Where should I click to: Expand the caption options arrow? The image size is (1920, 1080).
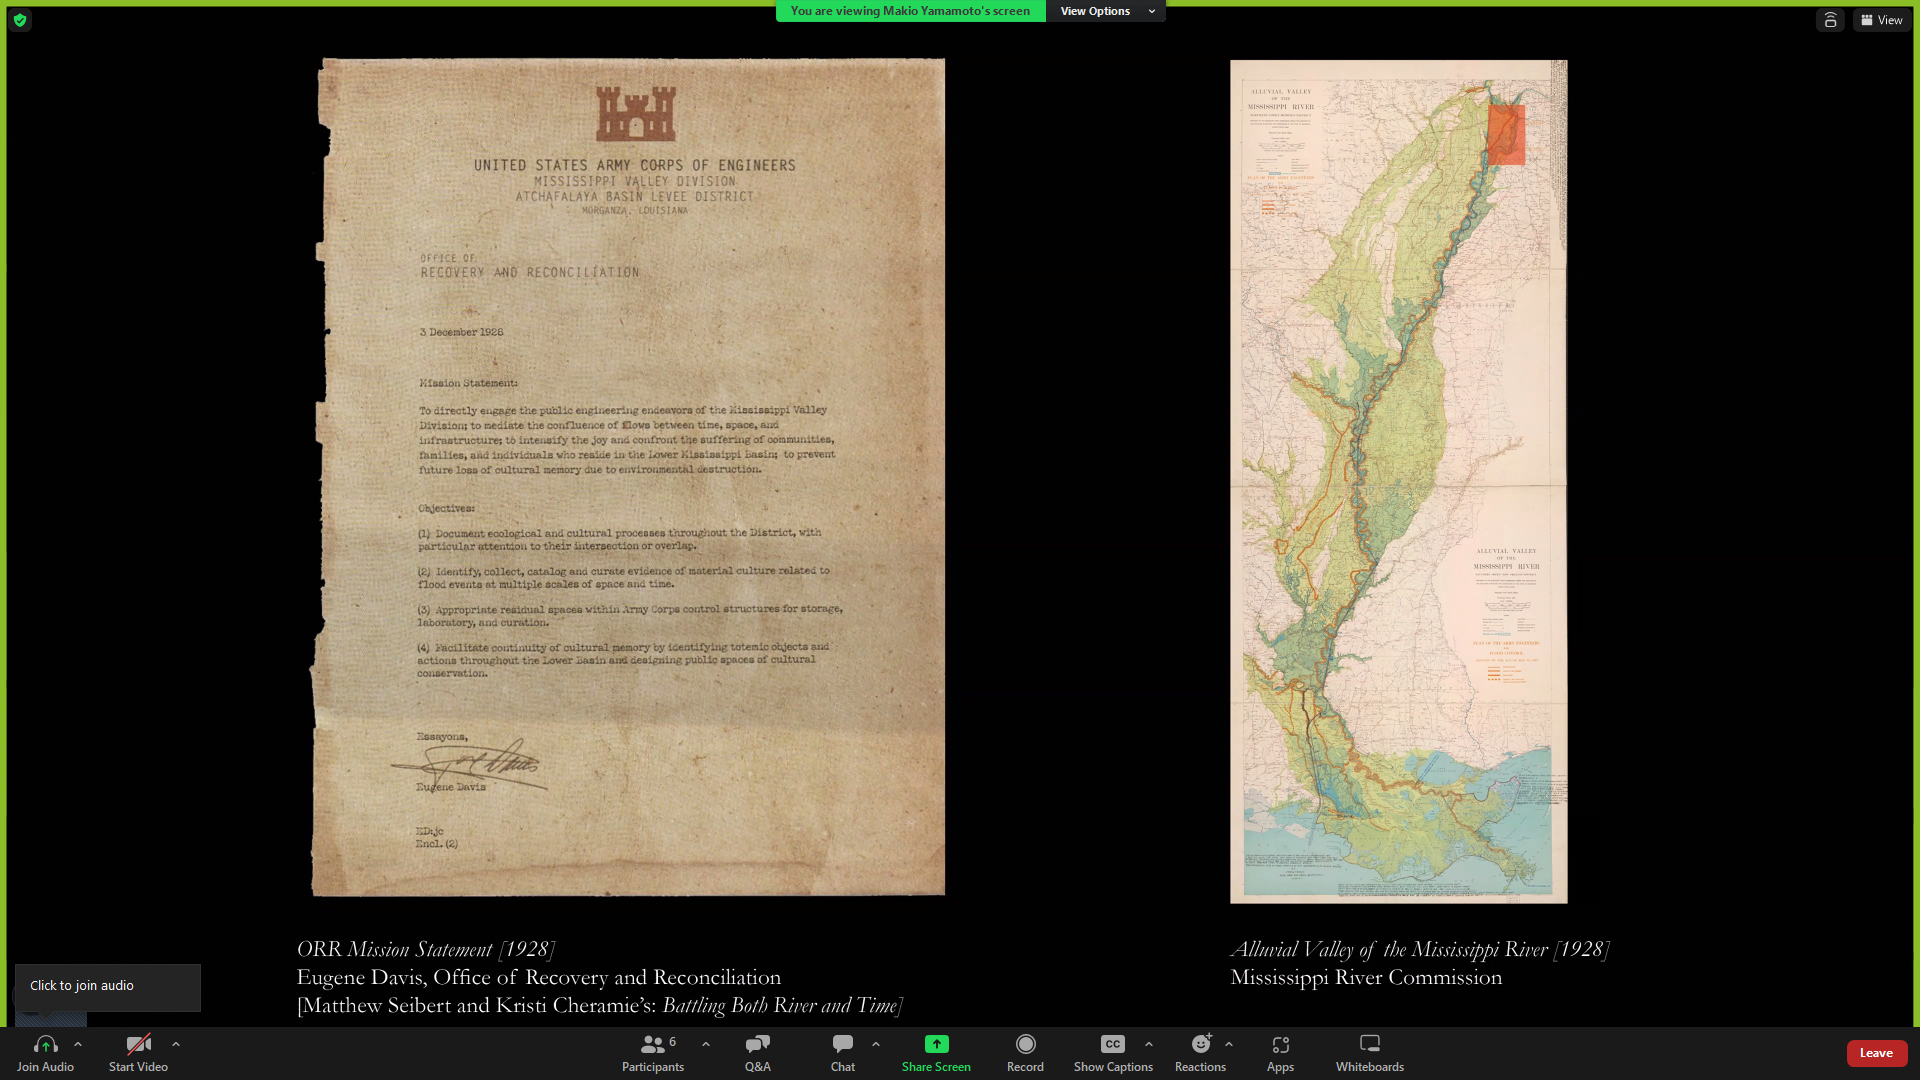click(1149, 1044)
